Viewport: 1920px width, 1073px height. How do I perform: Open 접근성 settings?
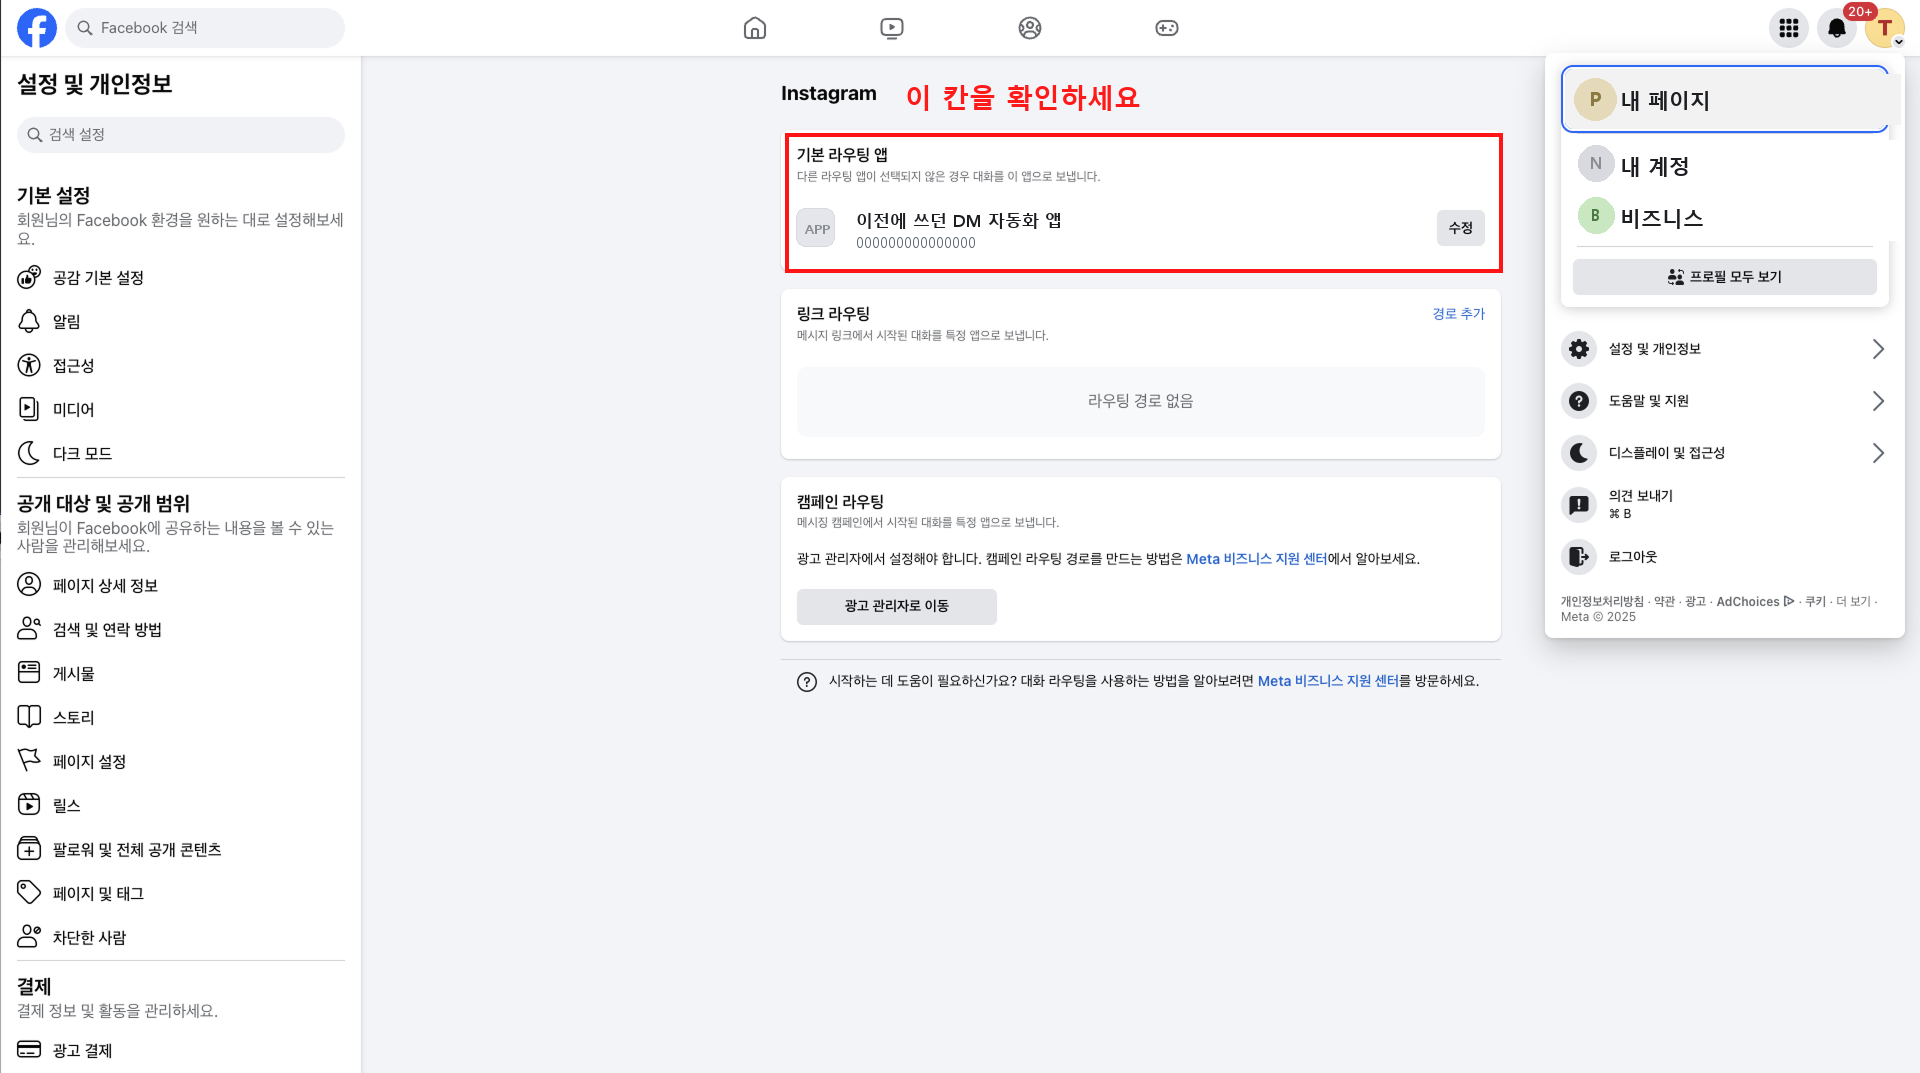pos(181,366)
